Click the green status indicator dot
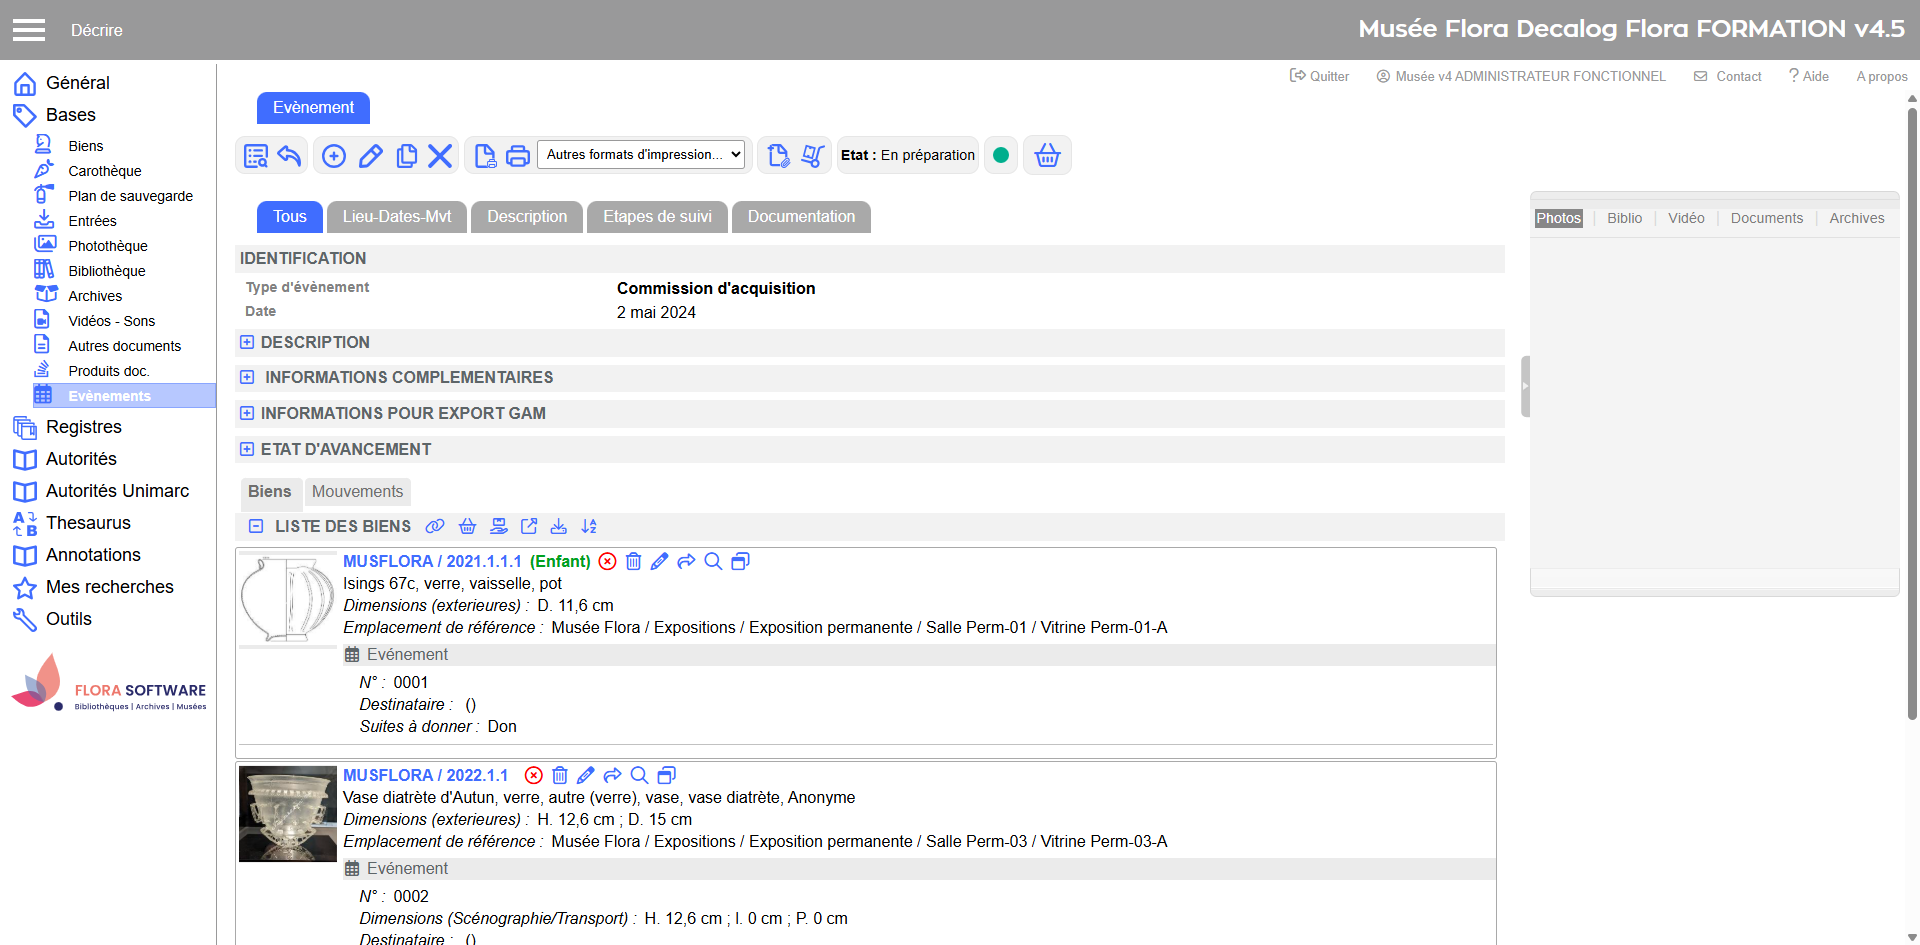 tap(1001, 156)
